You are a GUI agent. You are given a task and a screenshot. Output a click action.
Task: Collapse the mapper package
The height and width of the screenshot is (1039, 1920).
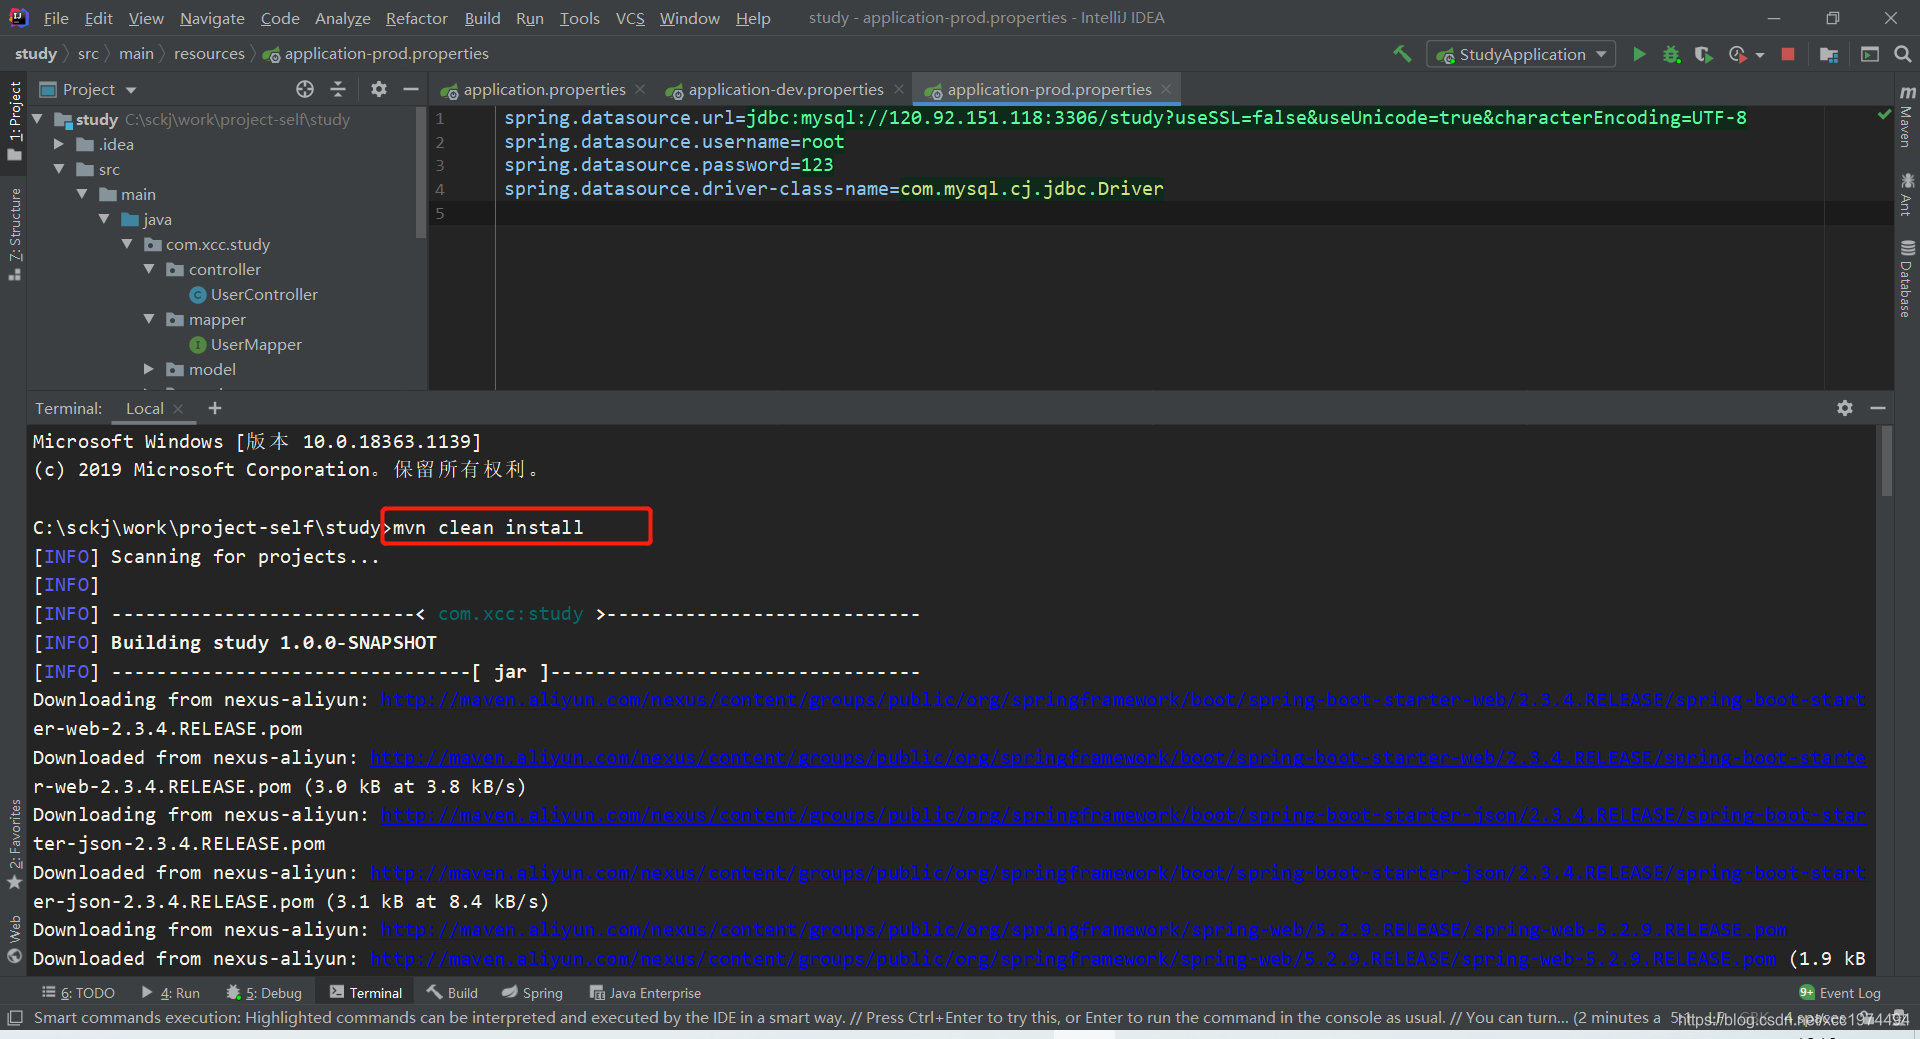point(149,319)
